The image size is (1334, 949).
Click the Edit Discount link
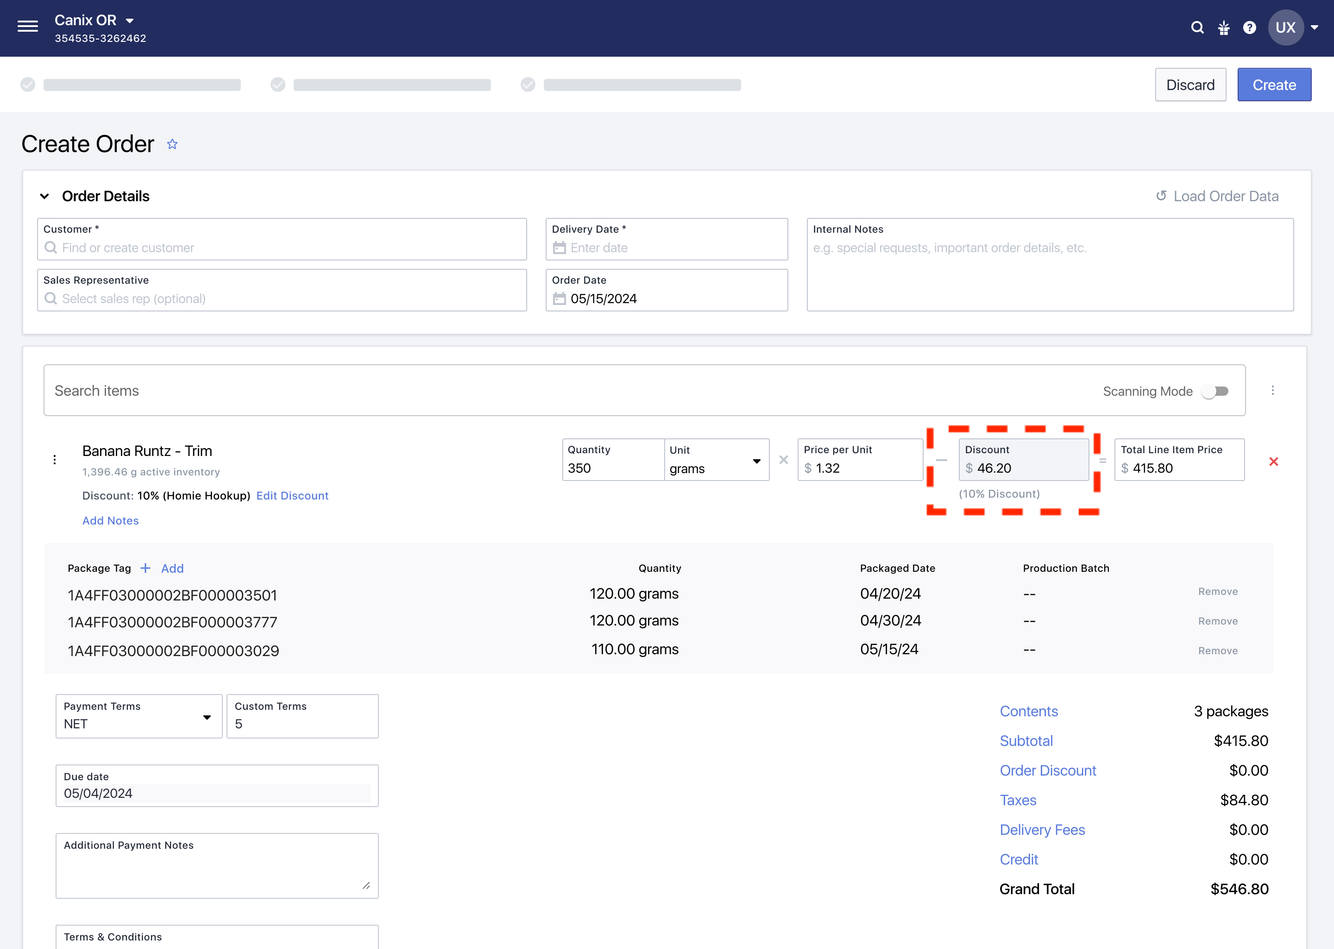[292, 496]
